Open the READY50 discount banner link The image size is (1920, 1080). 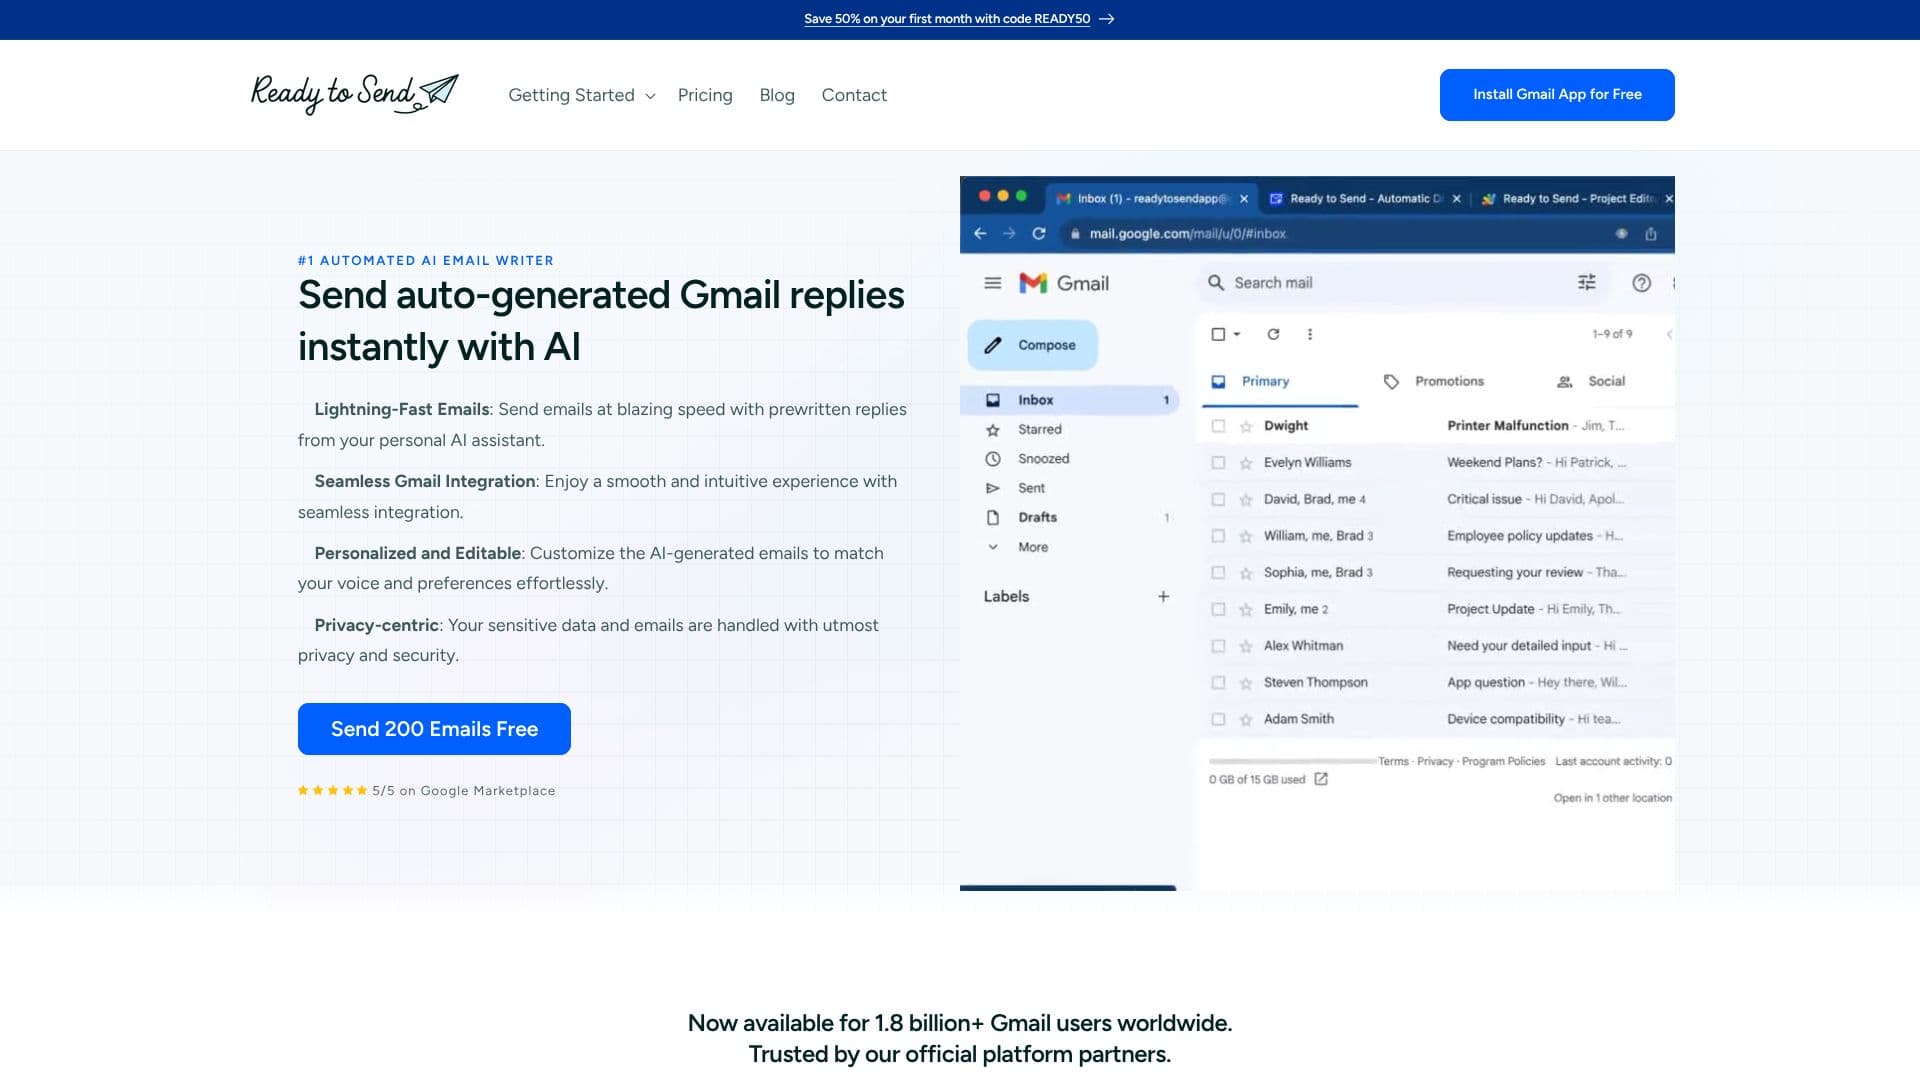(x=958, y=19)
